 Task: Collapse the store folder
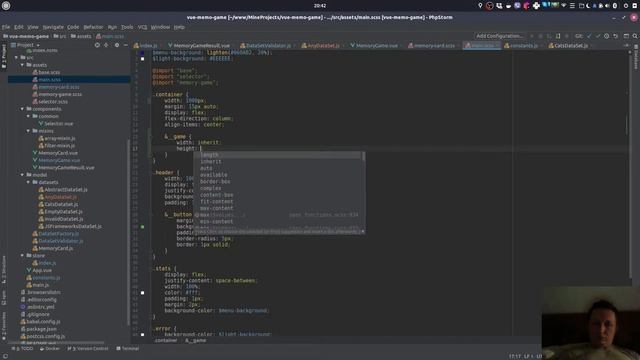point(22,256)
